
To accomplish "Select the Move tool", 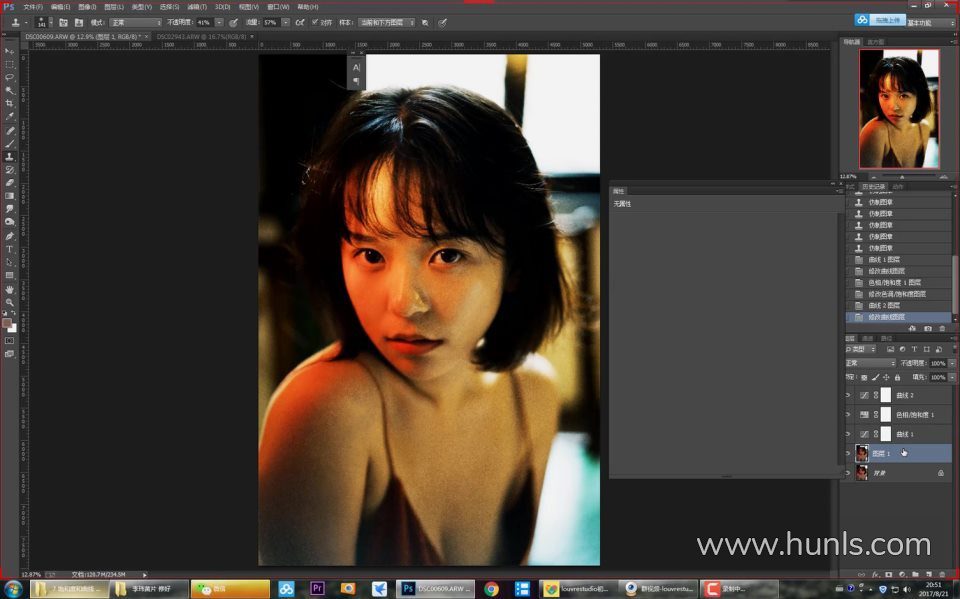I will 9,51.
